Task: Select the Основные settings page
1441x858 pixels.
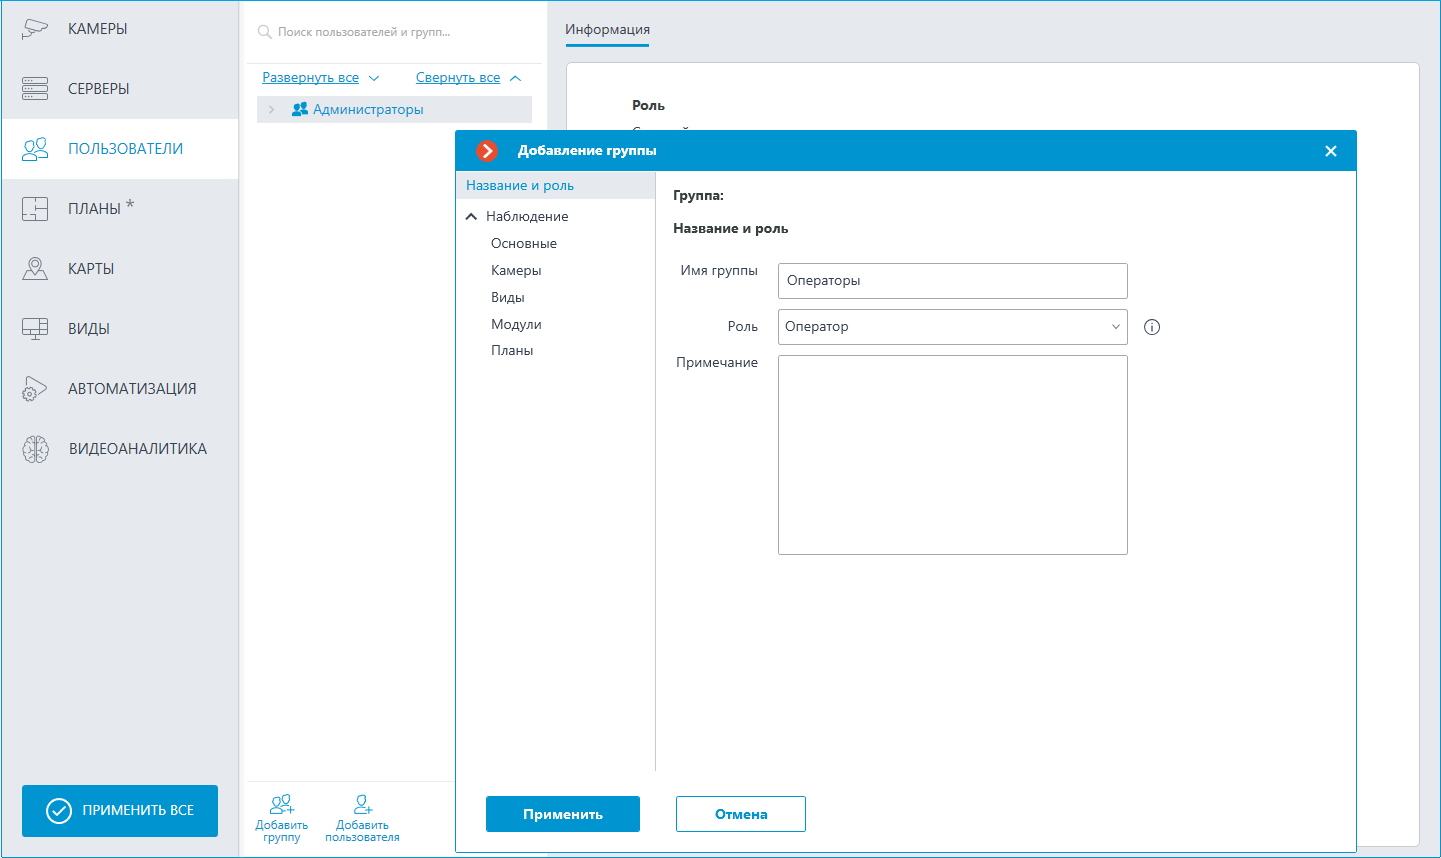Action: click(524, 244)
